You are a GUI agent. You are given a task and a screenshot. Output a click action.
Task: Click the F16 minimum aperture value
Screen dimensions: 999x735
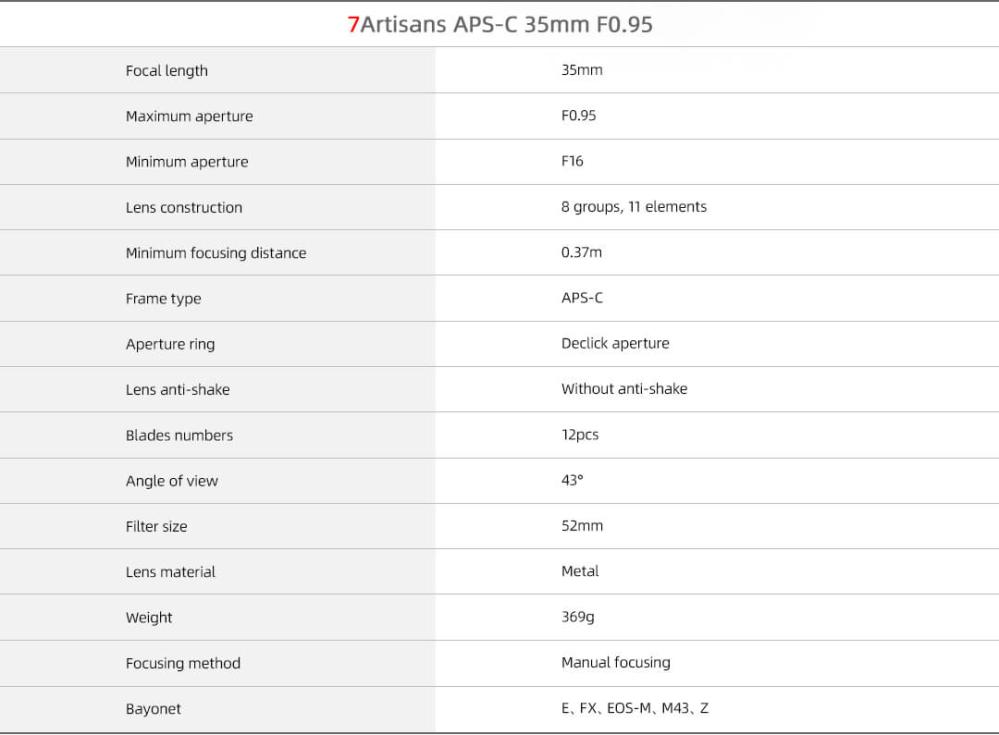572,161
